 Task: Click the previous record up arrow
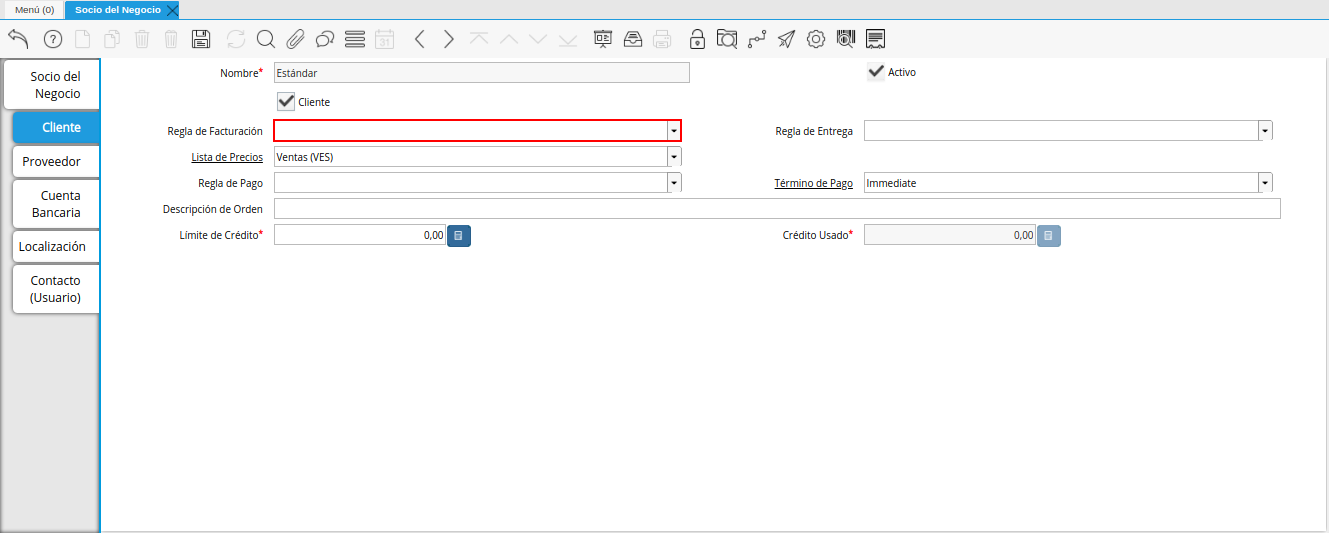click(x=508, y=39)
